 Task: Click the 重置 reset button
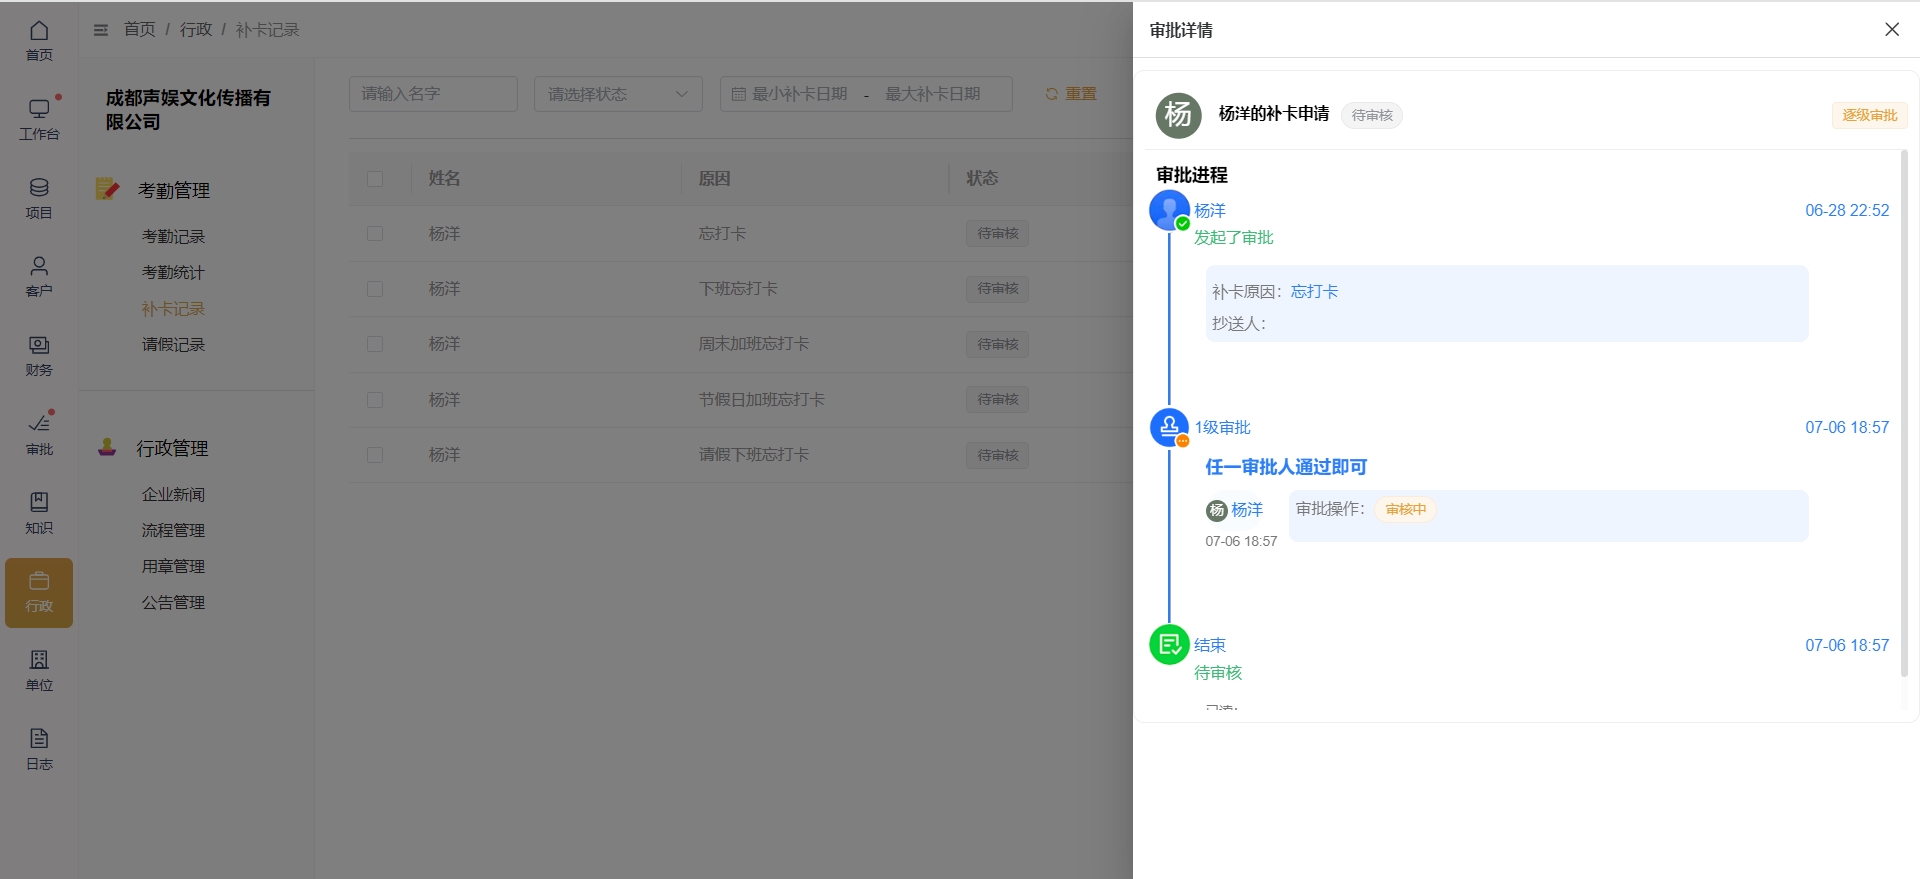[1071, 94]
